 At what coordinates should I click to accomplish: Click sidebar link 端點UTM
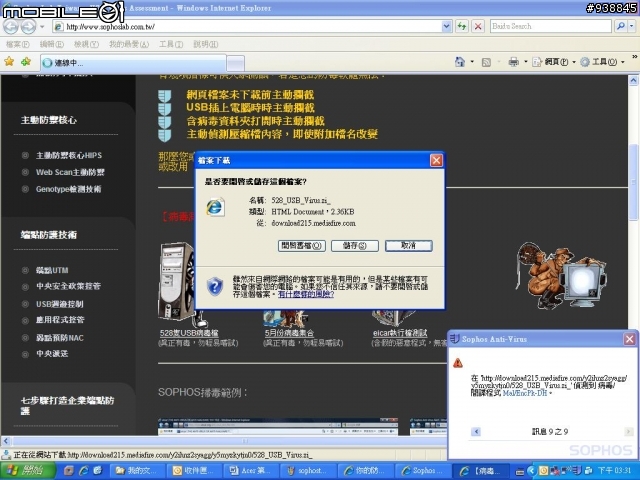click(x=52, y=270)
